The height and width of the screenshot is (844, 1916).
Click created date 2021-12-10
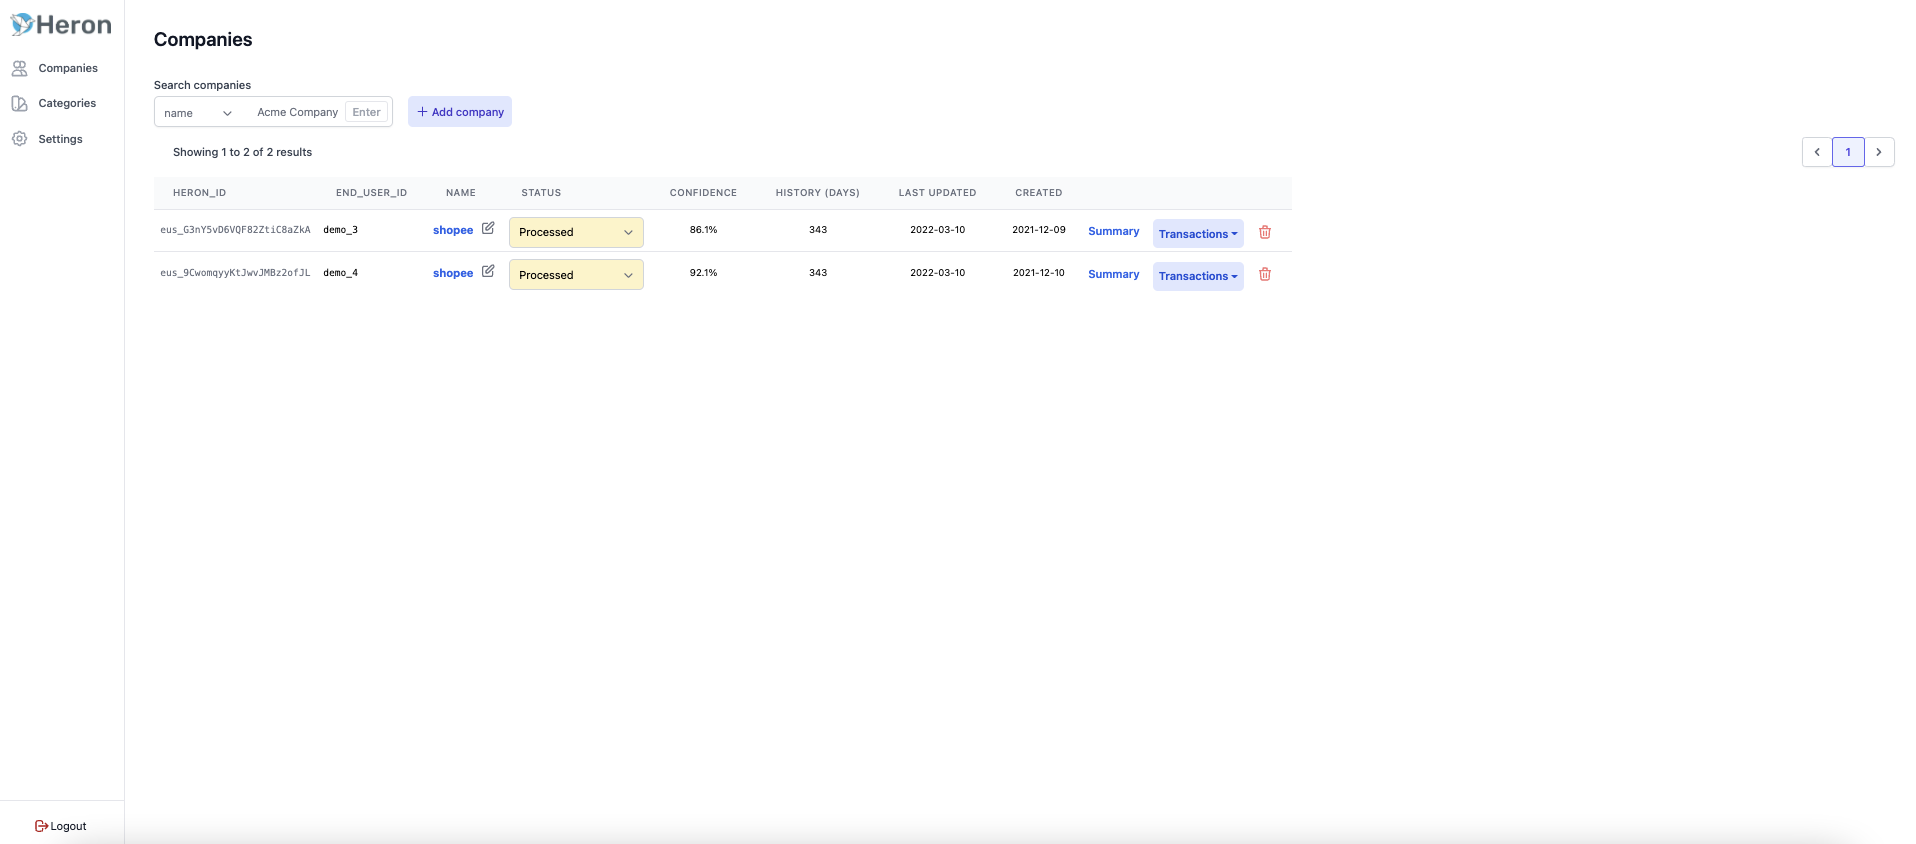coord(1039,273)
